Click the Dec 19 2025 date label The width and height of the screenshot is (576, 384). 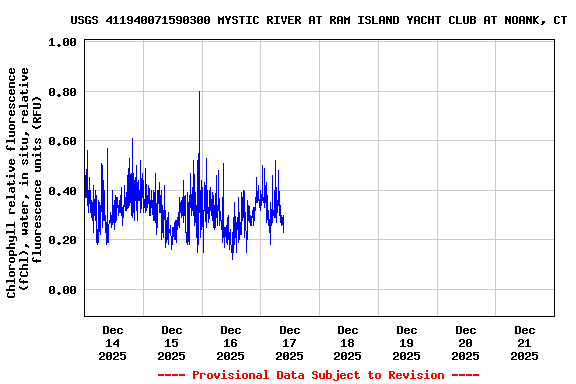point(406,343)
